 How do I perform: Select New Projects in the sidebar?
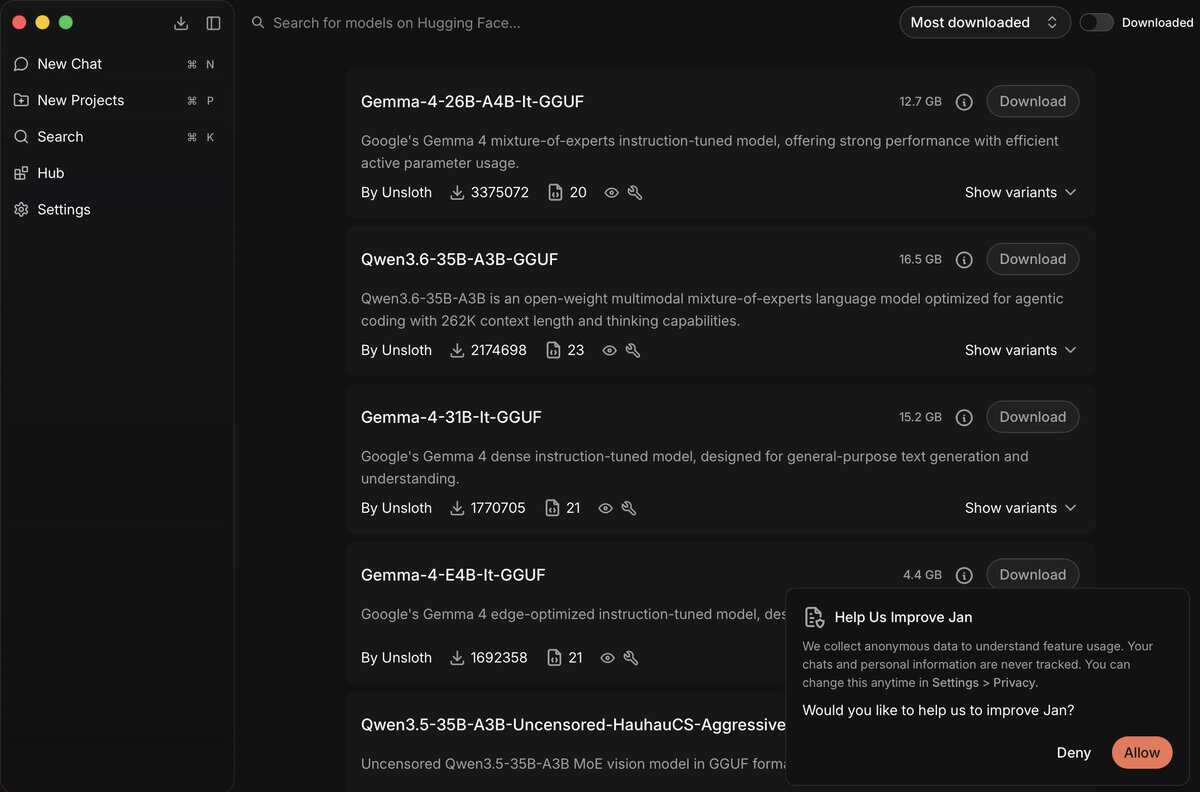click(x=116, y=100)
